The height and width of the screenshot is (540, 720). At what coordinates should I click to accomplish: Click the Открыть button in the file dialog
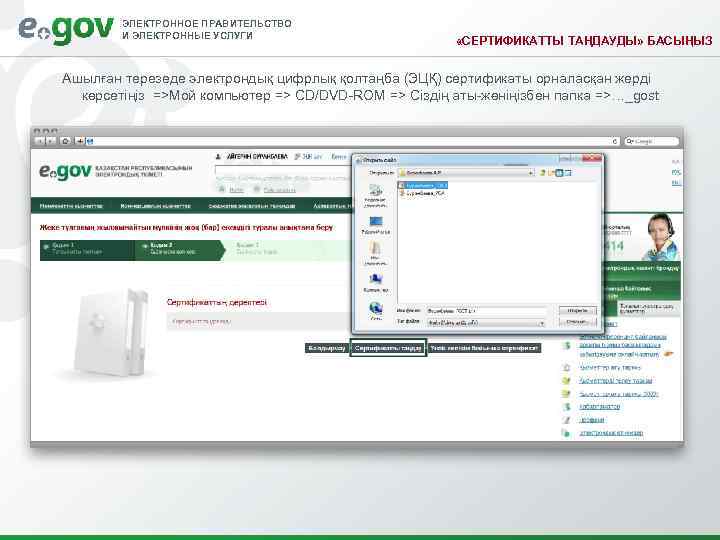point(578,311)
